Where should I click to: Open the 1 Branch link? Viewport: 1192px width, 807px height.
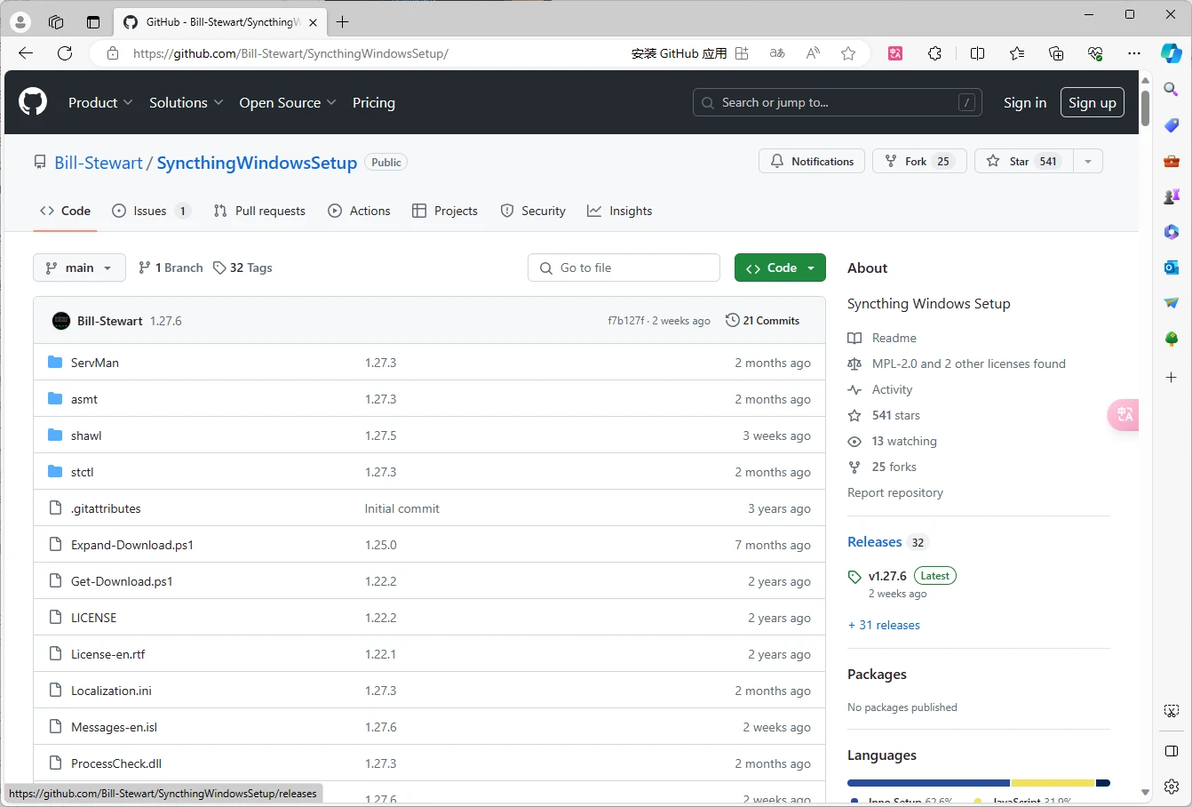point(171,267)
